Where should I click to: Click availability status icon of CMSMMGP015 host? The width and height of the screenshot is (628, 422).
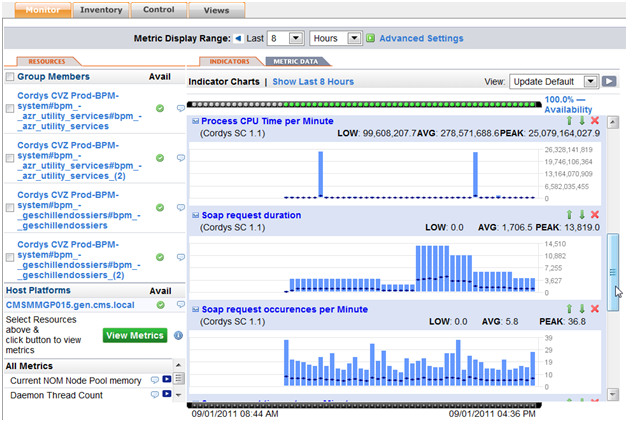(x=161, y=305)
